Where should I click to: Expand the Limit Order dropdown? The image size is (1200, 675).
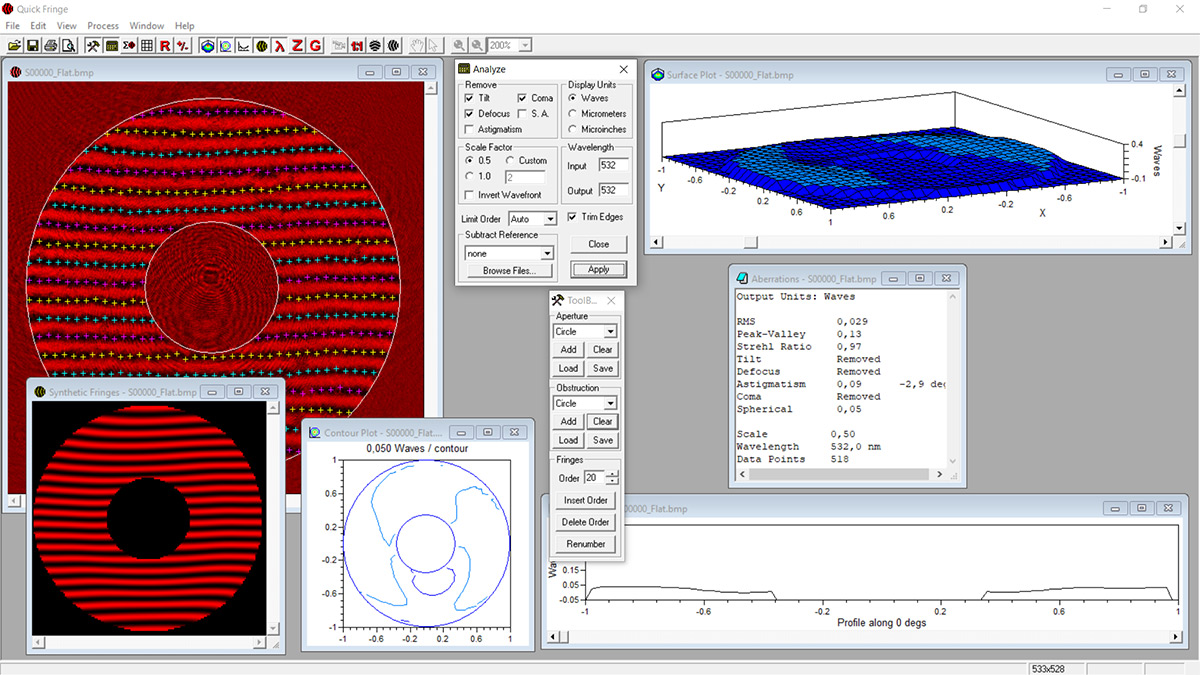[549, 219]
